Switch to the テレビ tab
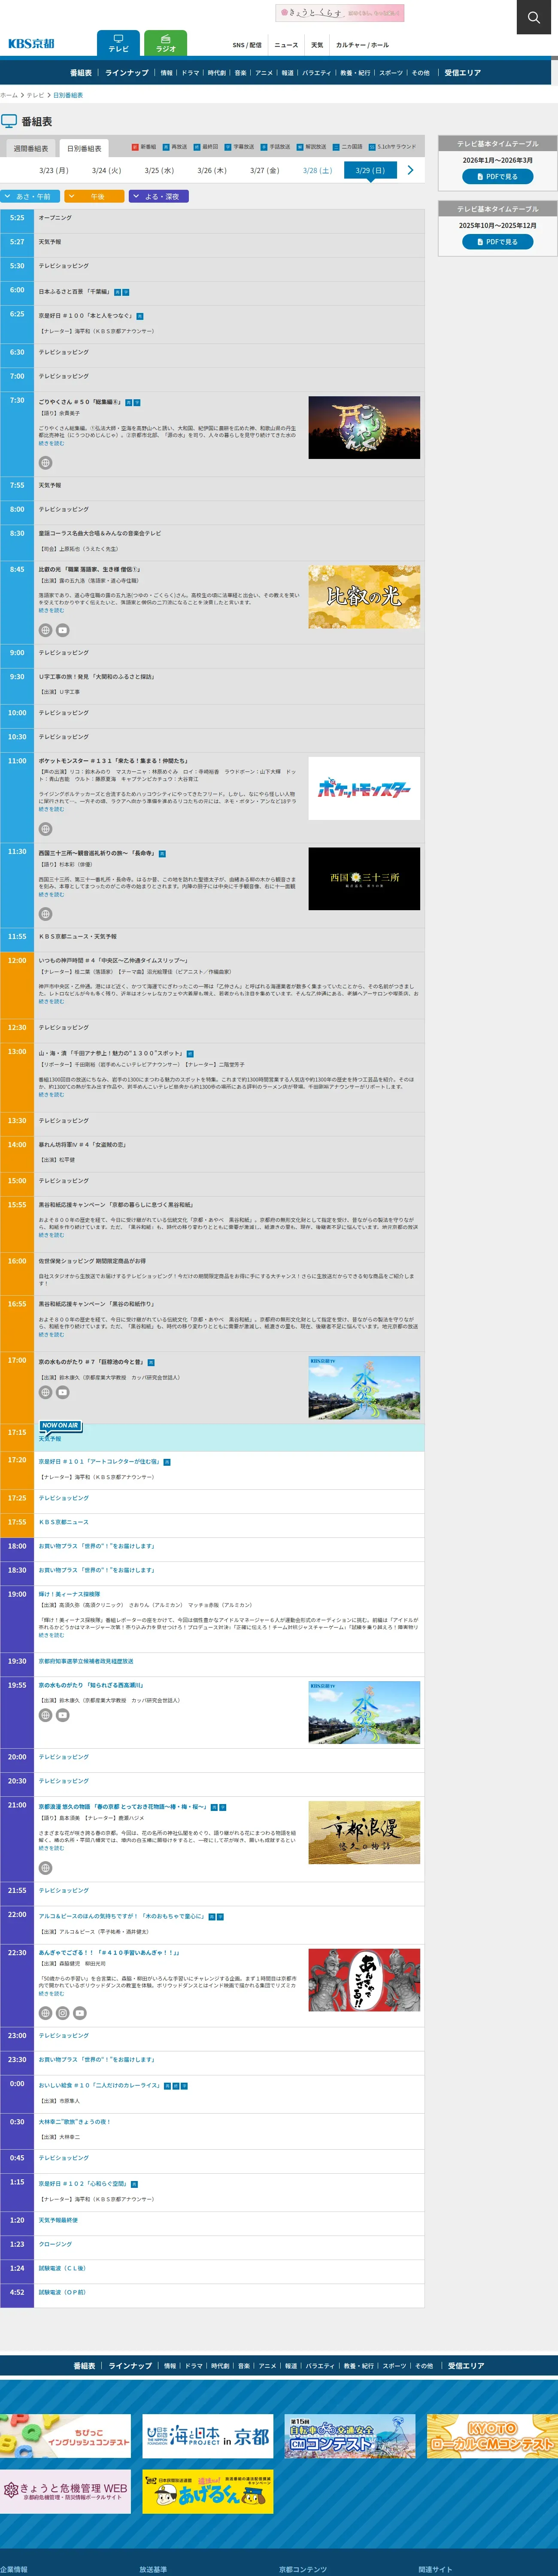 coord(118,43)
